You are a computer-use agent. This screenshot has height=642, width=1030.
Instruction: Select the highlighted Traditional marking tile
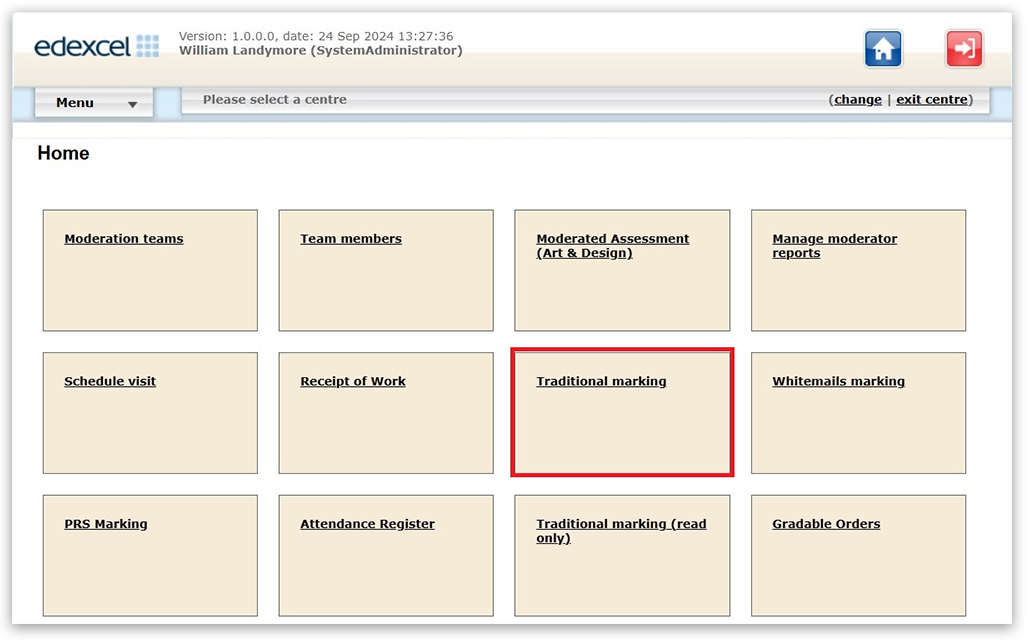point(601,381)
